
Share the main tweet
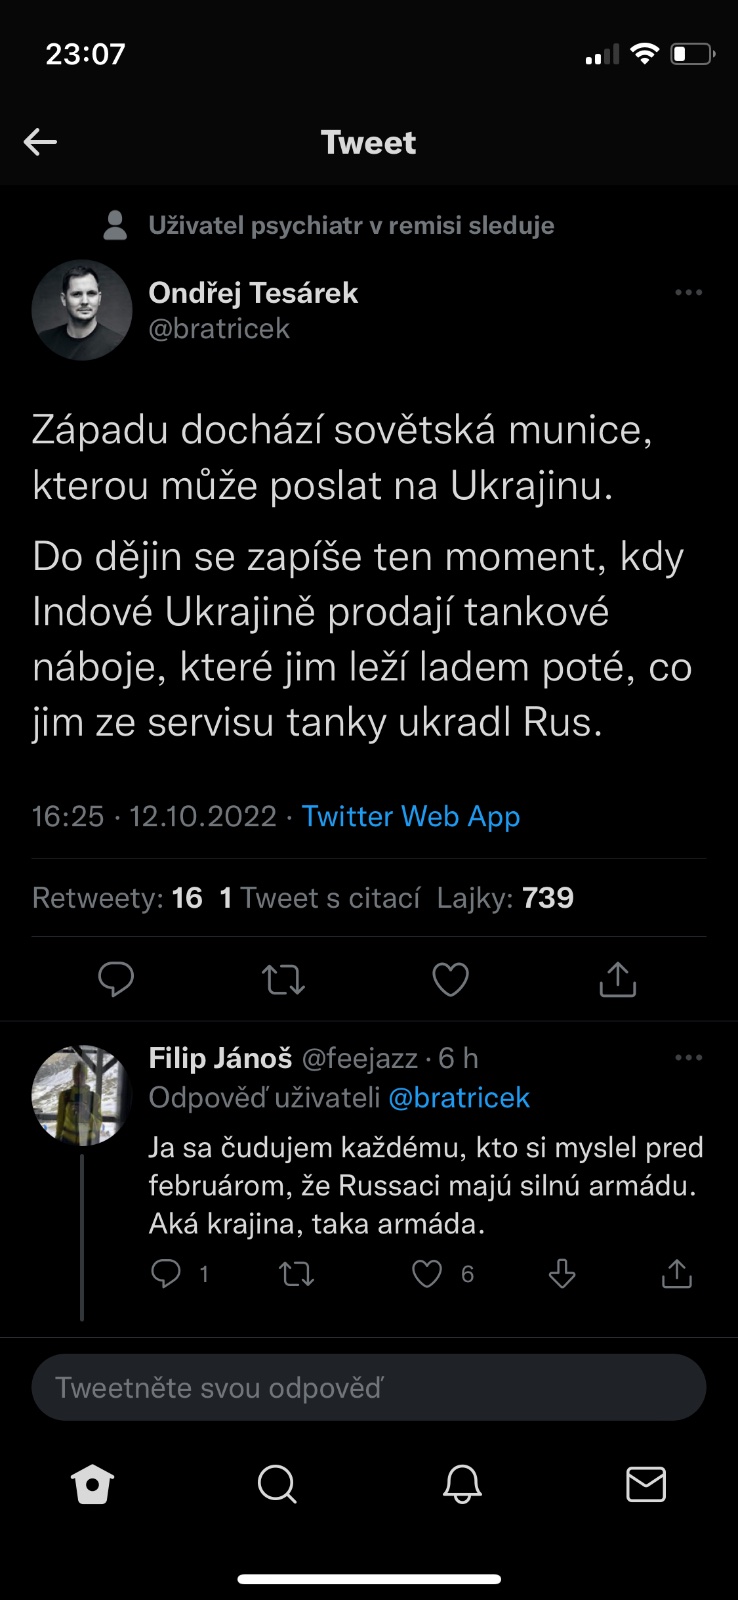coord(617,979)
